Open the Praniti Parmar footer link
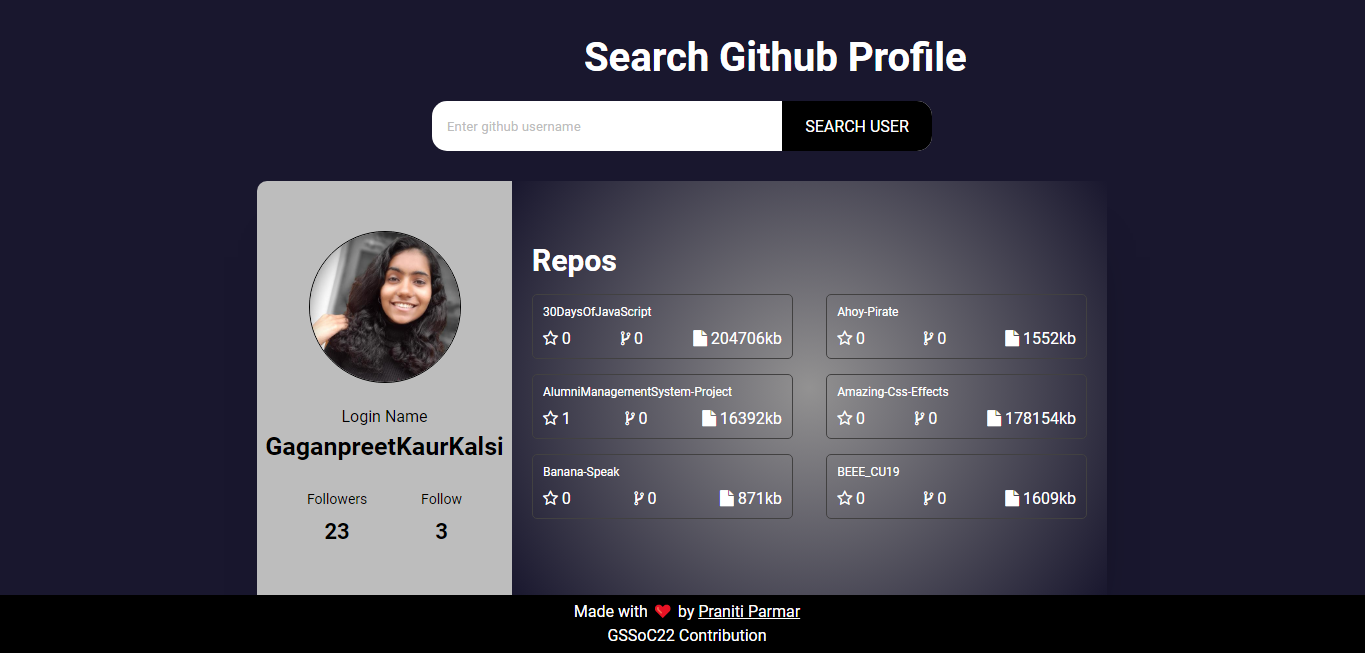 pyautogui.click(x=748, y=612)
